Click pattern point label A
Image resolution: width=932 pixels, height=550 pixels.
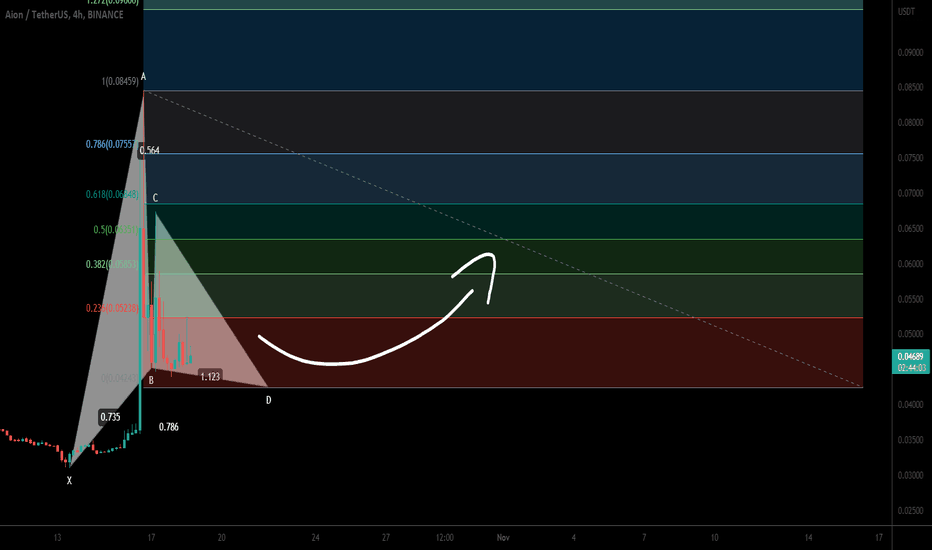tap(143, 77)
